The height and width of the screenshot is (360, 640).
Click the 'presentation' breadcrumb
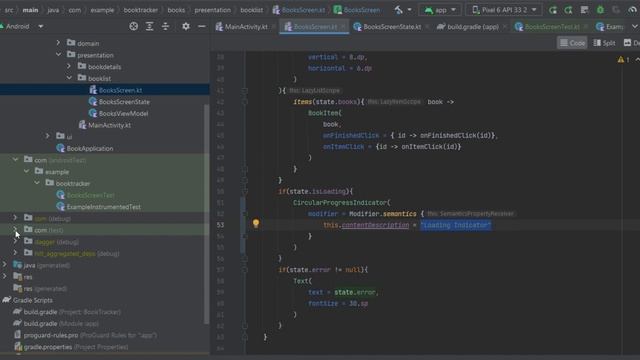click(212, 10)
